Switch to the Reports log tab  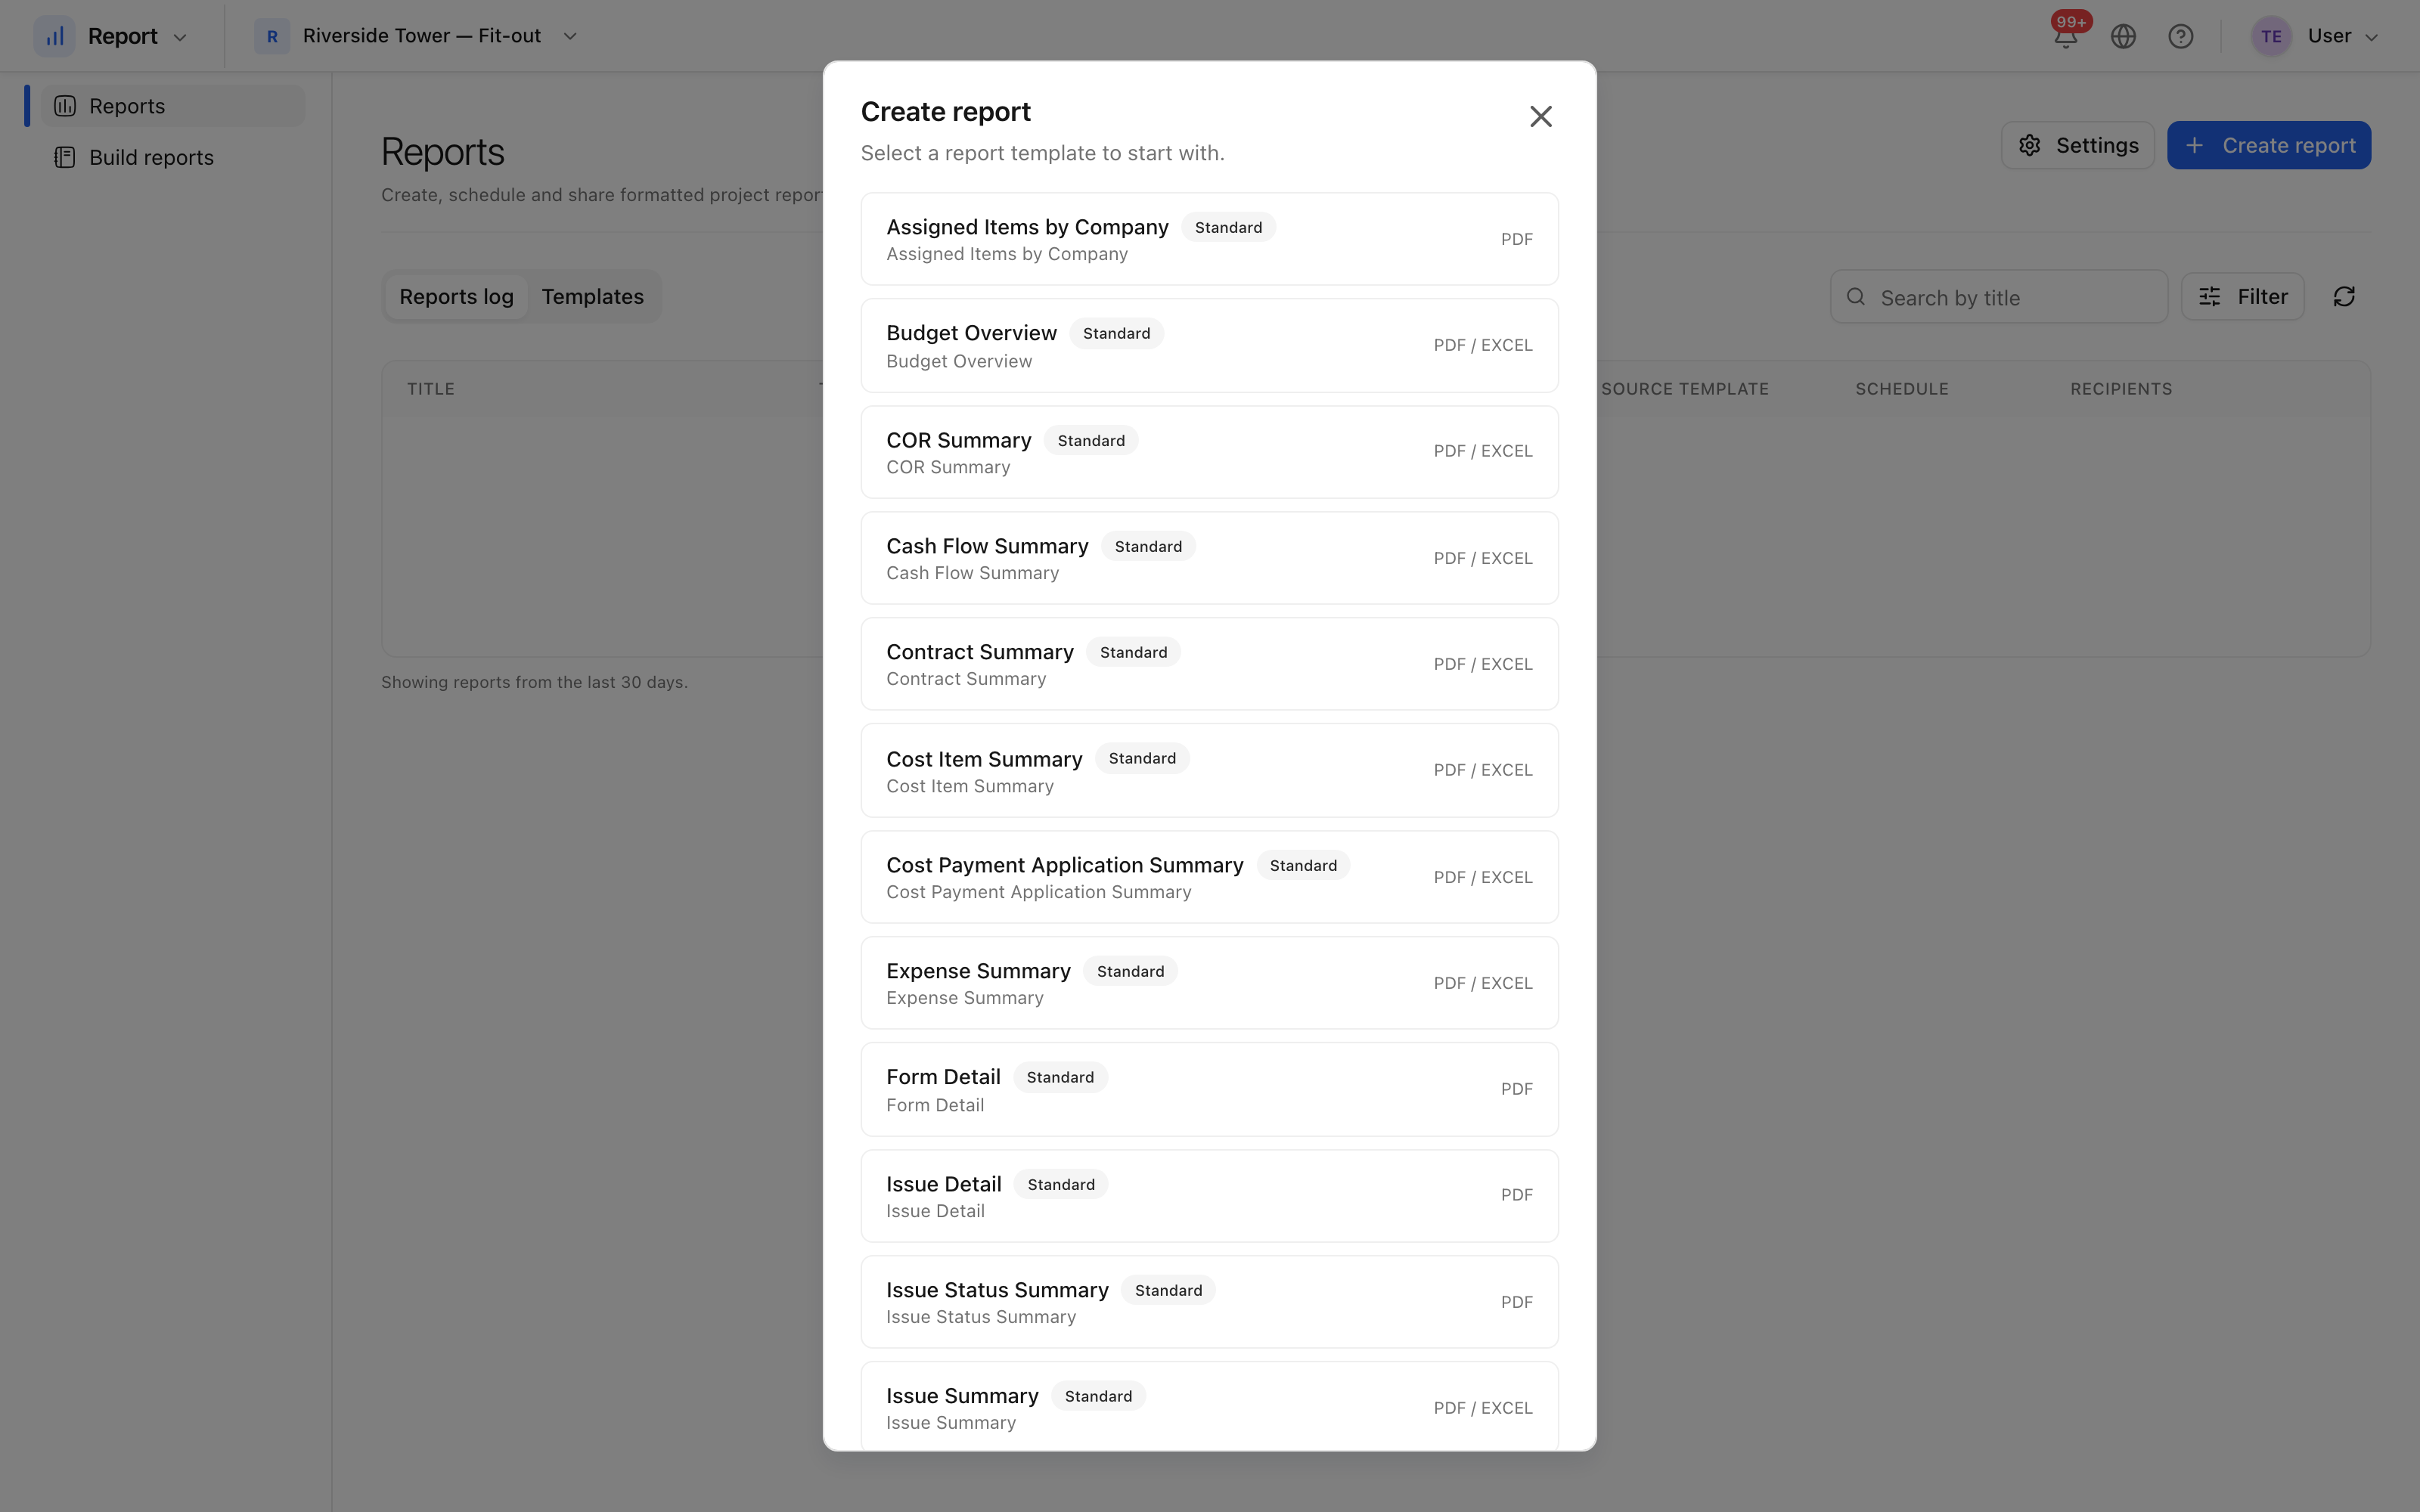(456, 297)
